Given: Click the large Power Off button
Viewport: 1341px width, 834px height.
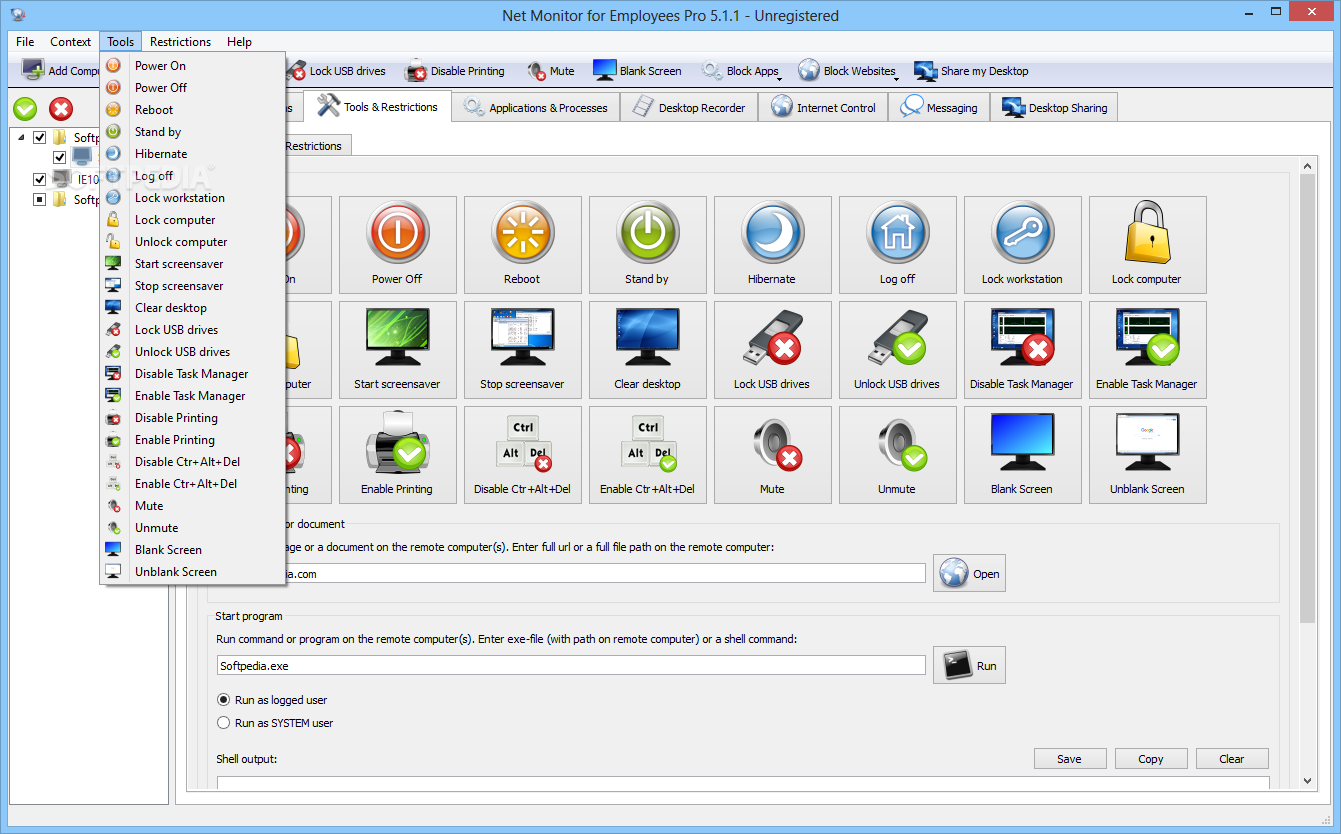Looking at the screenshot, I should click(x=397, y=244).
